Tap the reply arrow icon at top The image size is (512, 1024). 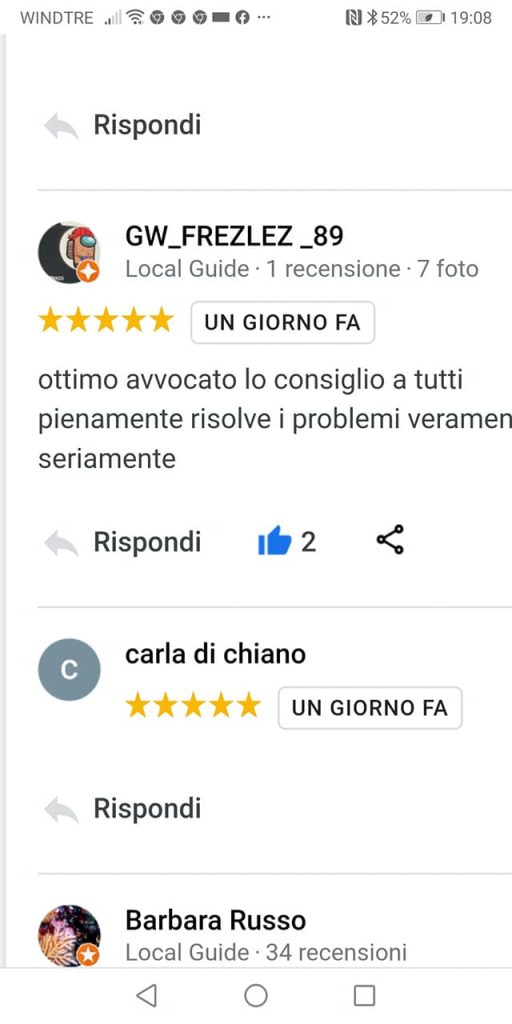click(x=61, y=126)
